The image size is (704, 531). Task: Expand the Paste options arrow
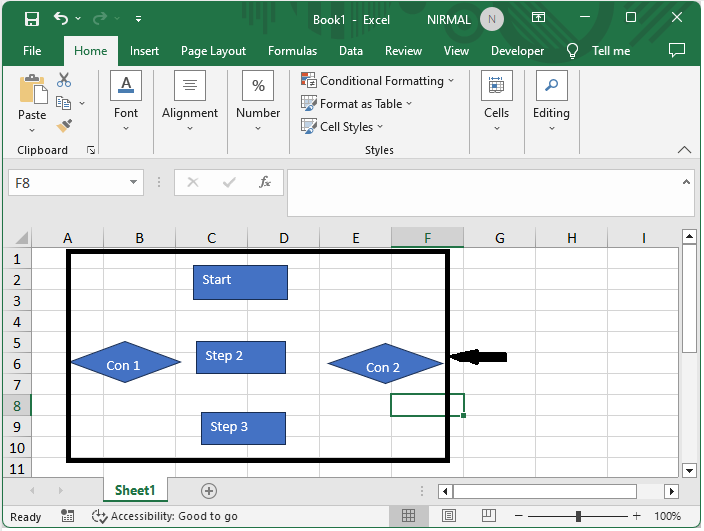coord(32,130)
